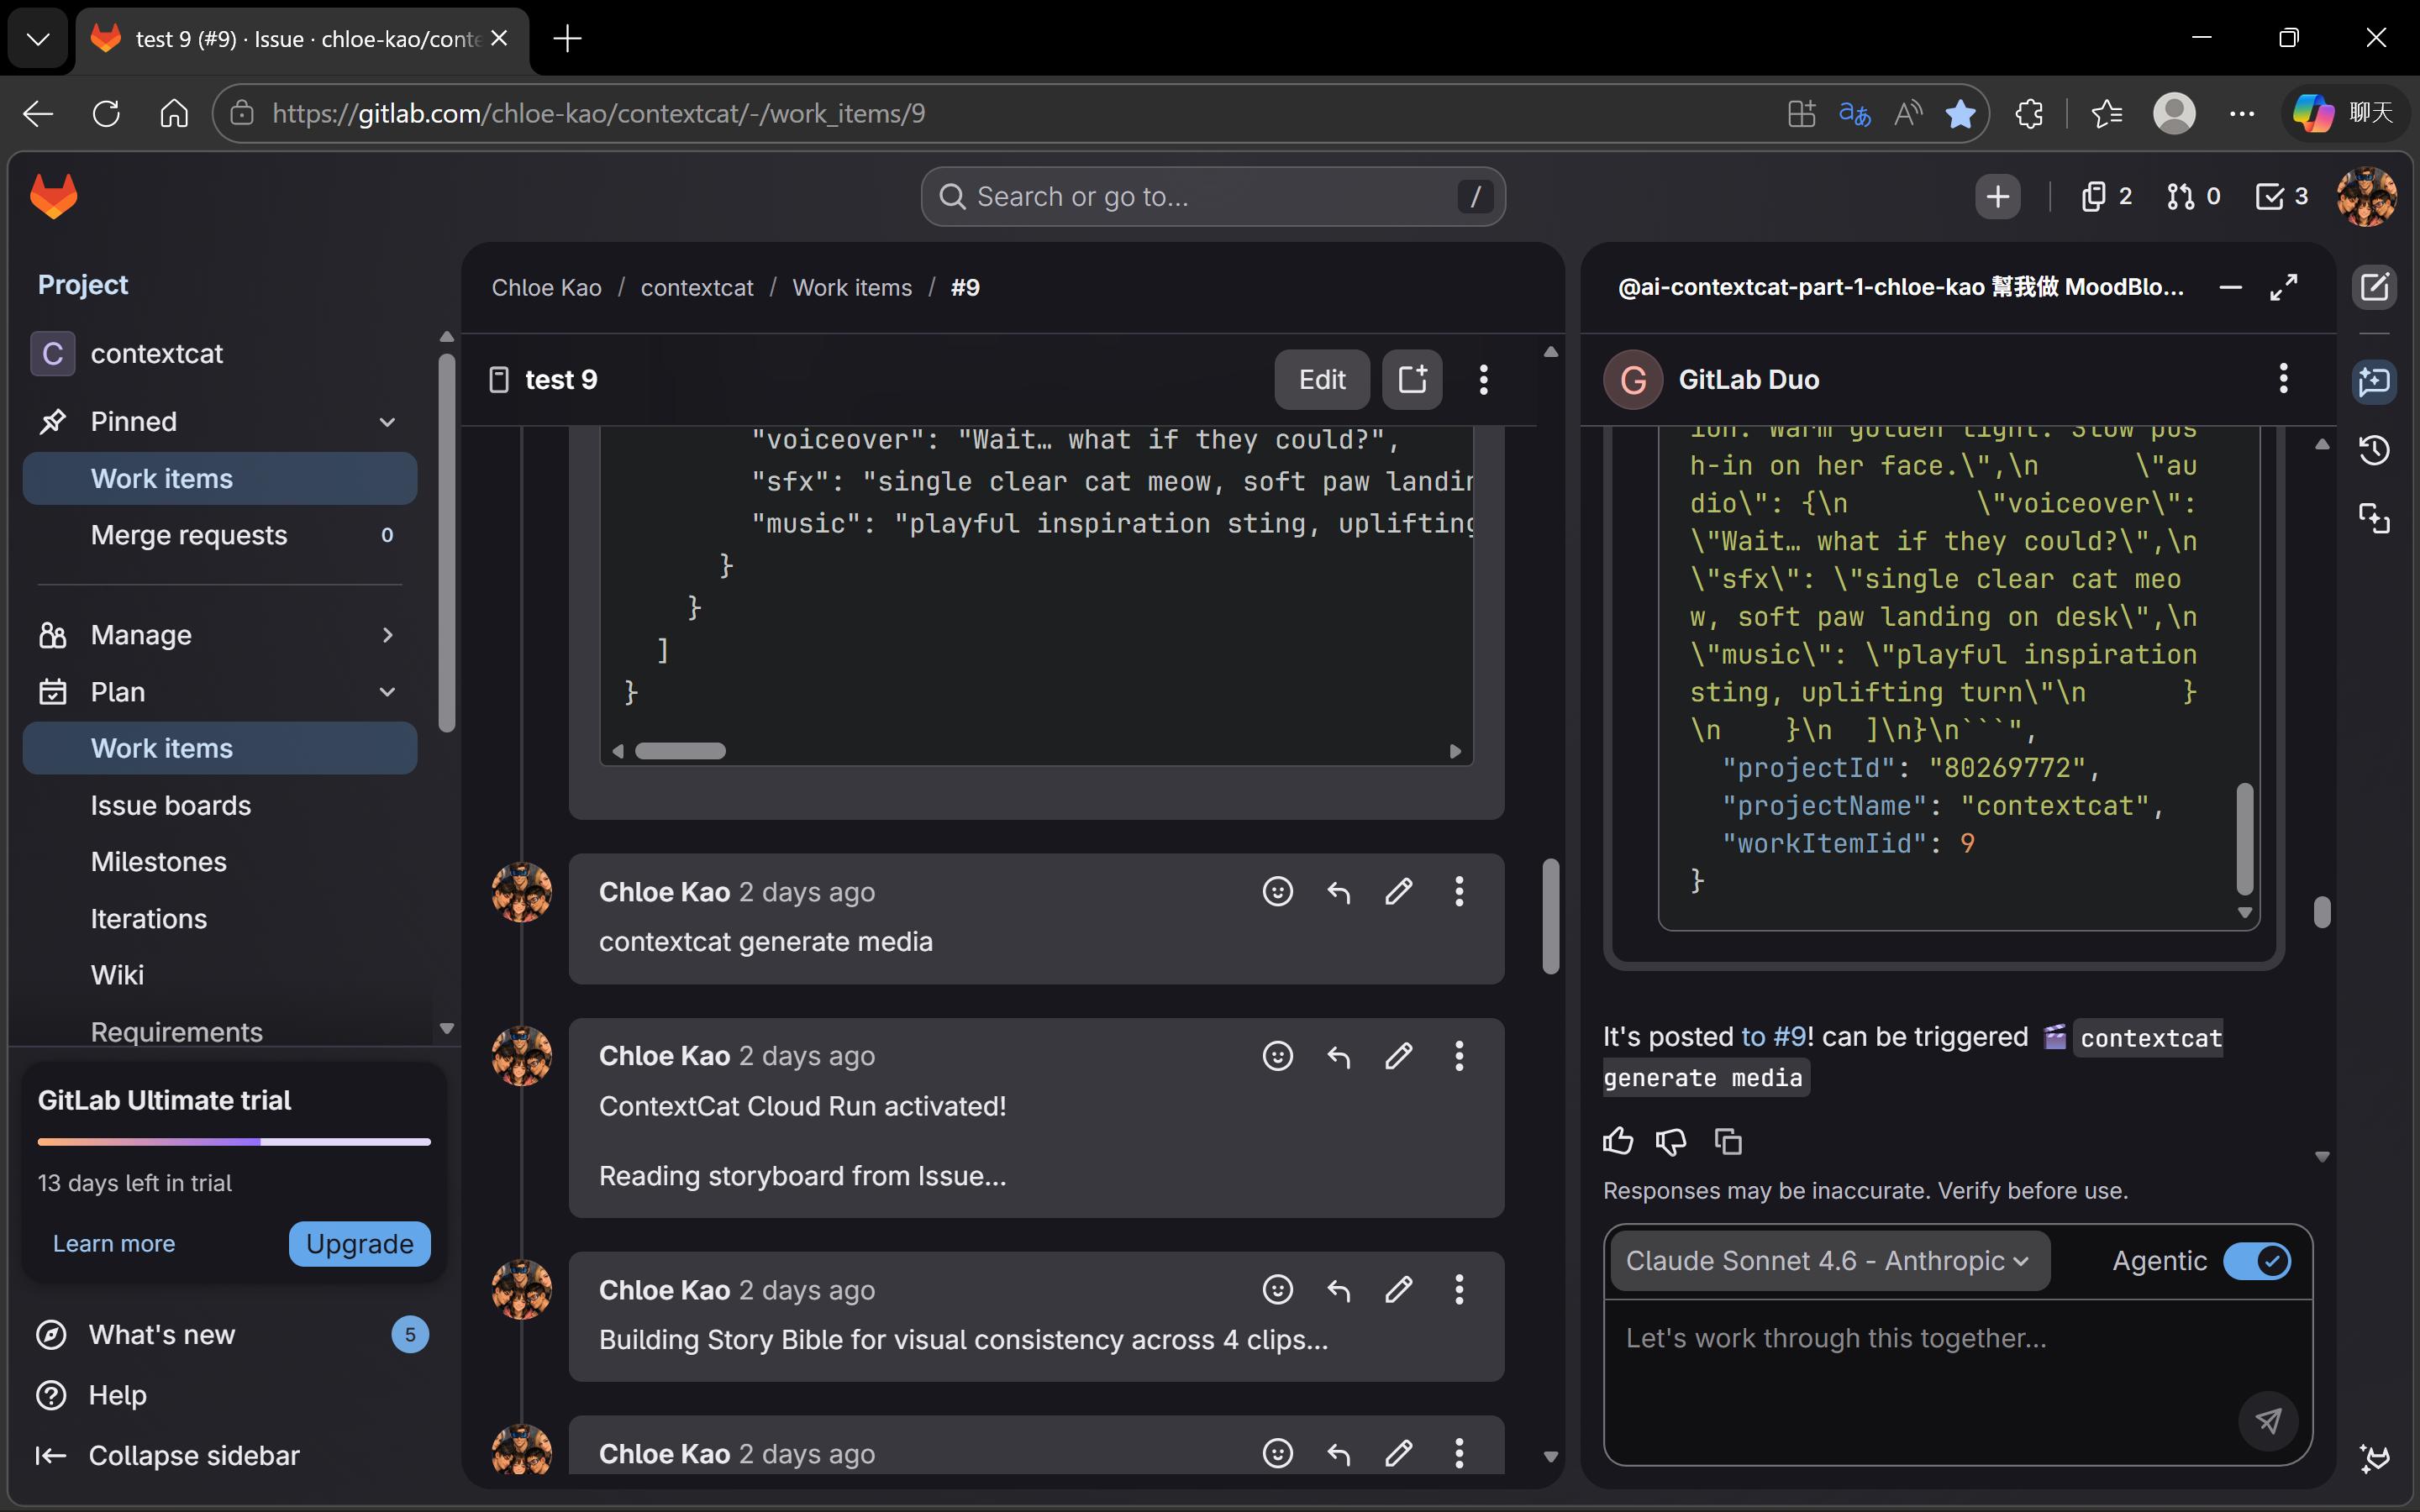Click the Upgrade button

[x=359, y=1244]
